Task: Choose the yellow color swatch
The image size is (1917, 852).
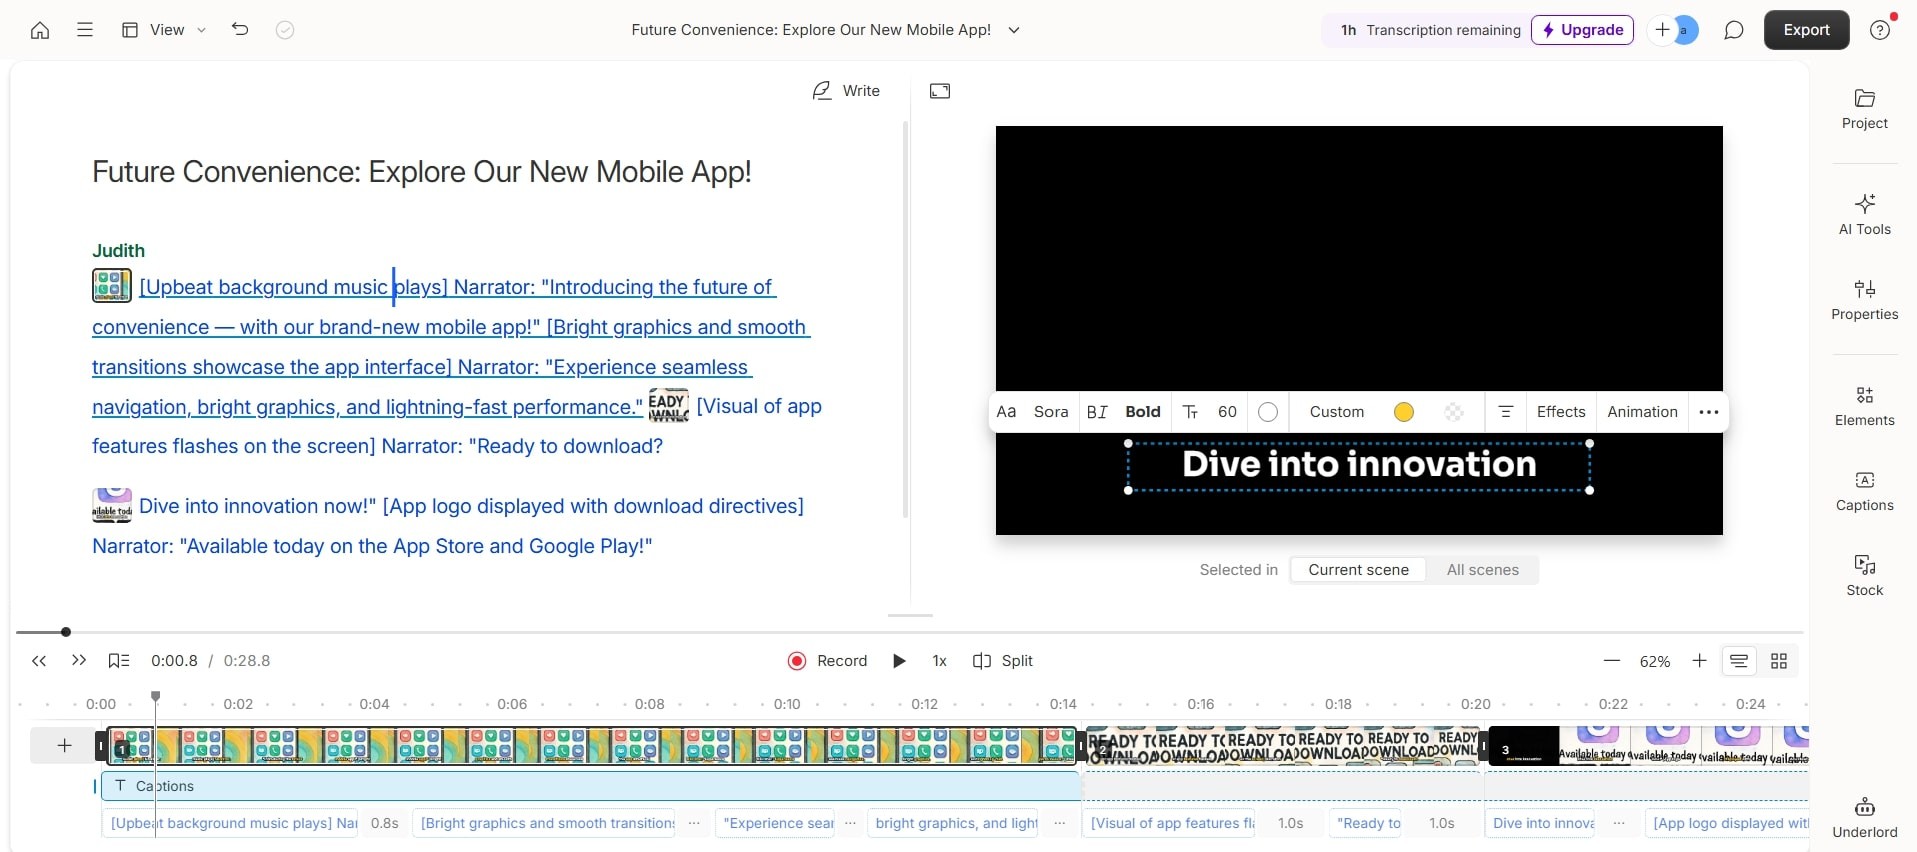Action: tap(1404, 412)
